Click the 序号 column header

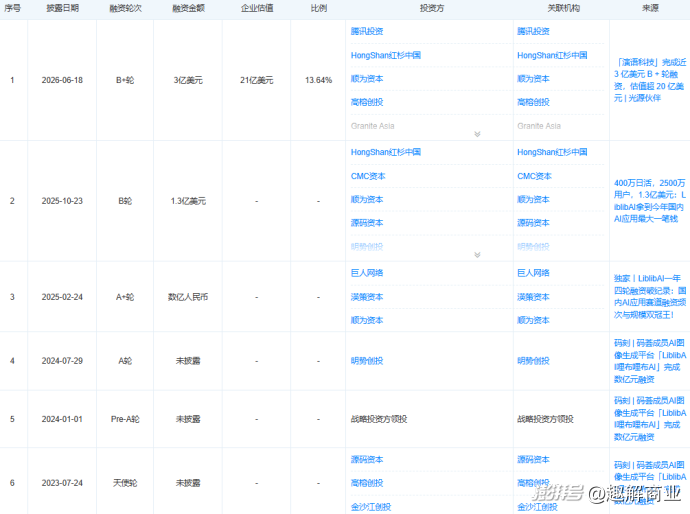pos(12,8)
